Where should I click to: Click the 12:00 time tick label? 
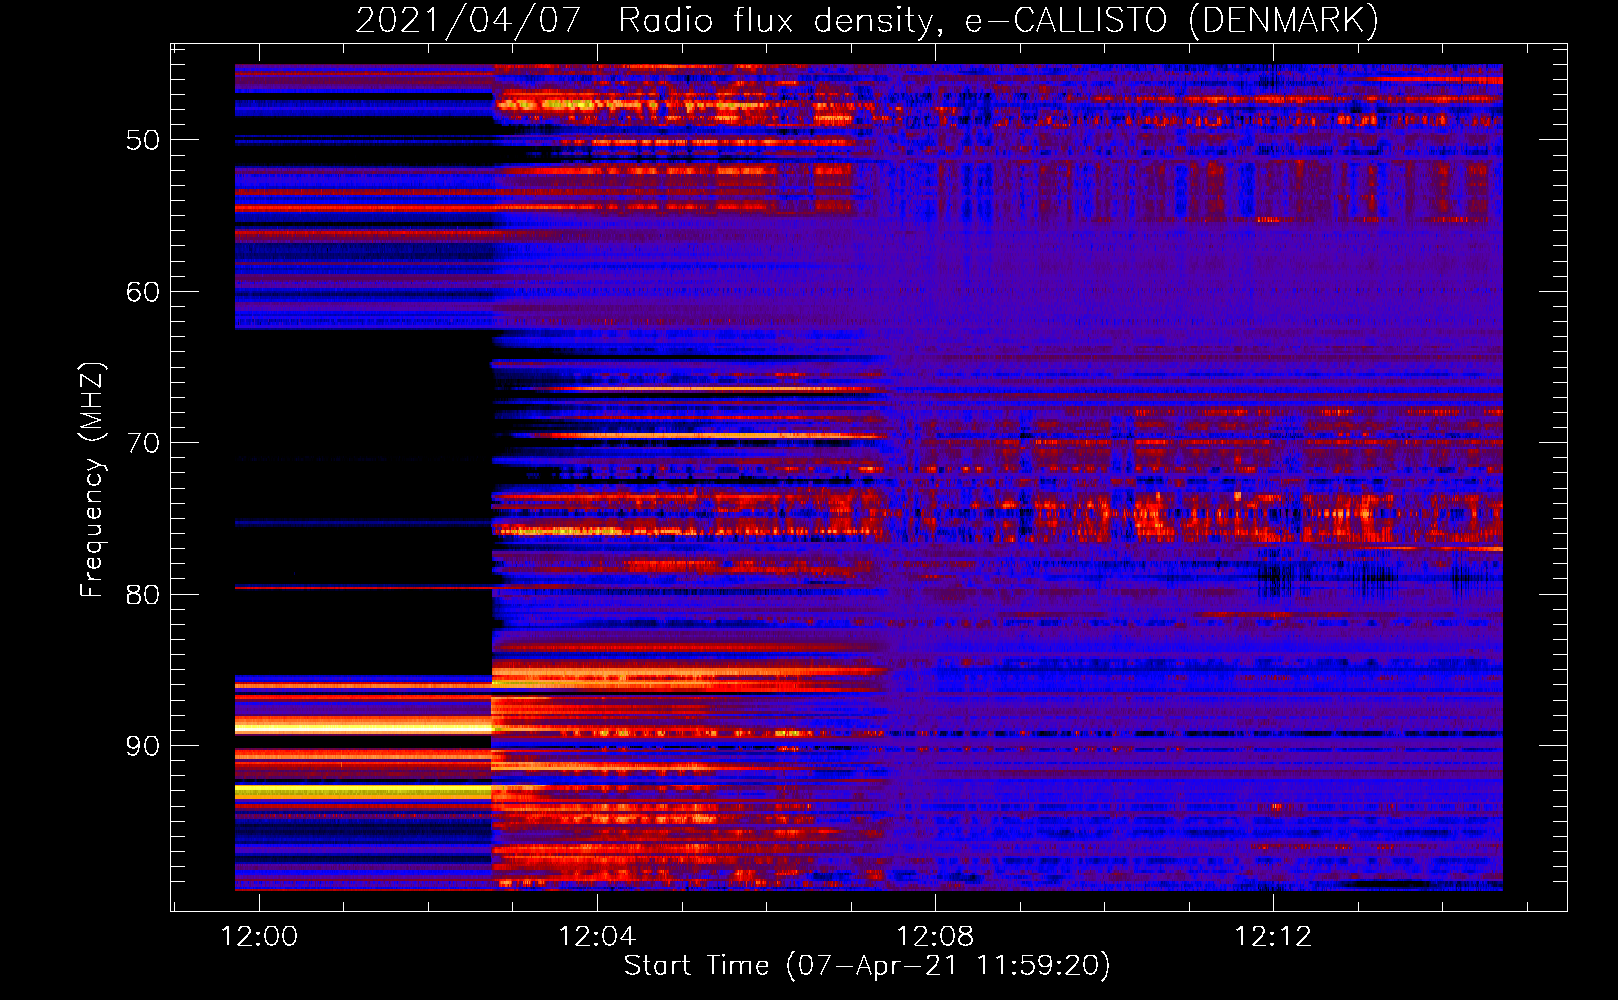tap(259, 936)
